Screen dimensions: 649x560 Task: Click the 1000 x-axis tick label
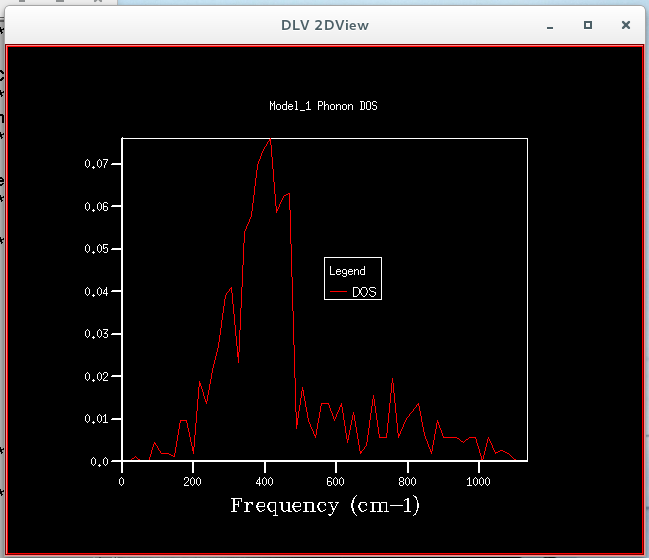(x=478, y=482)
